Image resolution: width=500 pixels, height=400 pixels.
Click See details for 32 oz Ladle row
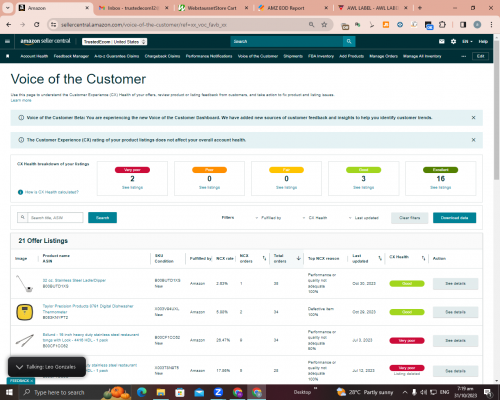455,284
